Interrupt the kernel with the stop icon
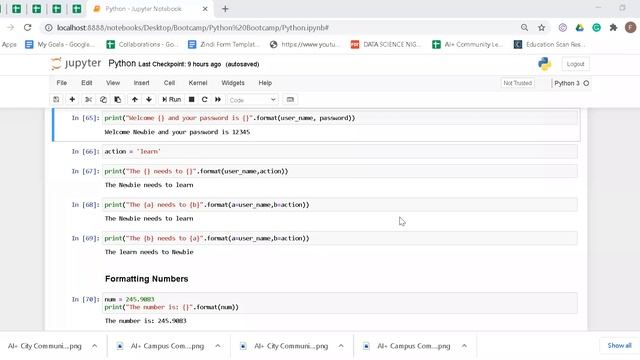640x360 pixels. (x=191, y=100)
